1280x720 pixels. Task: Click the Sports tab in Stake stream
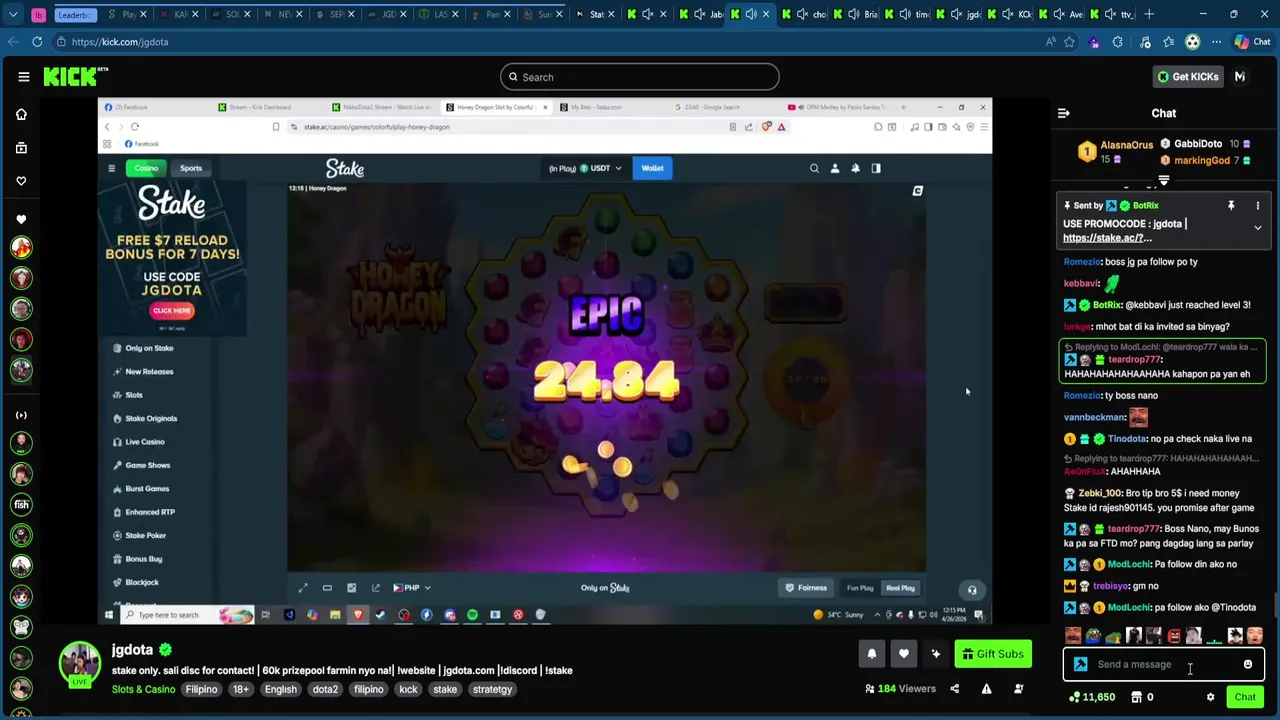[x=190, y=168]
